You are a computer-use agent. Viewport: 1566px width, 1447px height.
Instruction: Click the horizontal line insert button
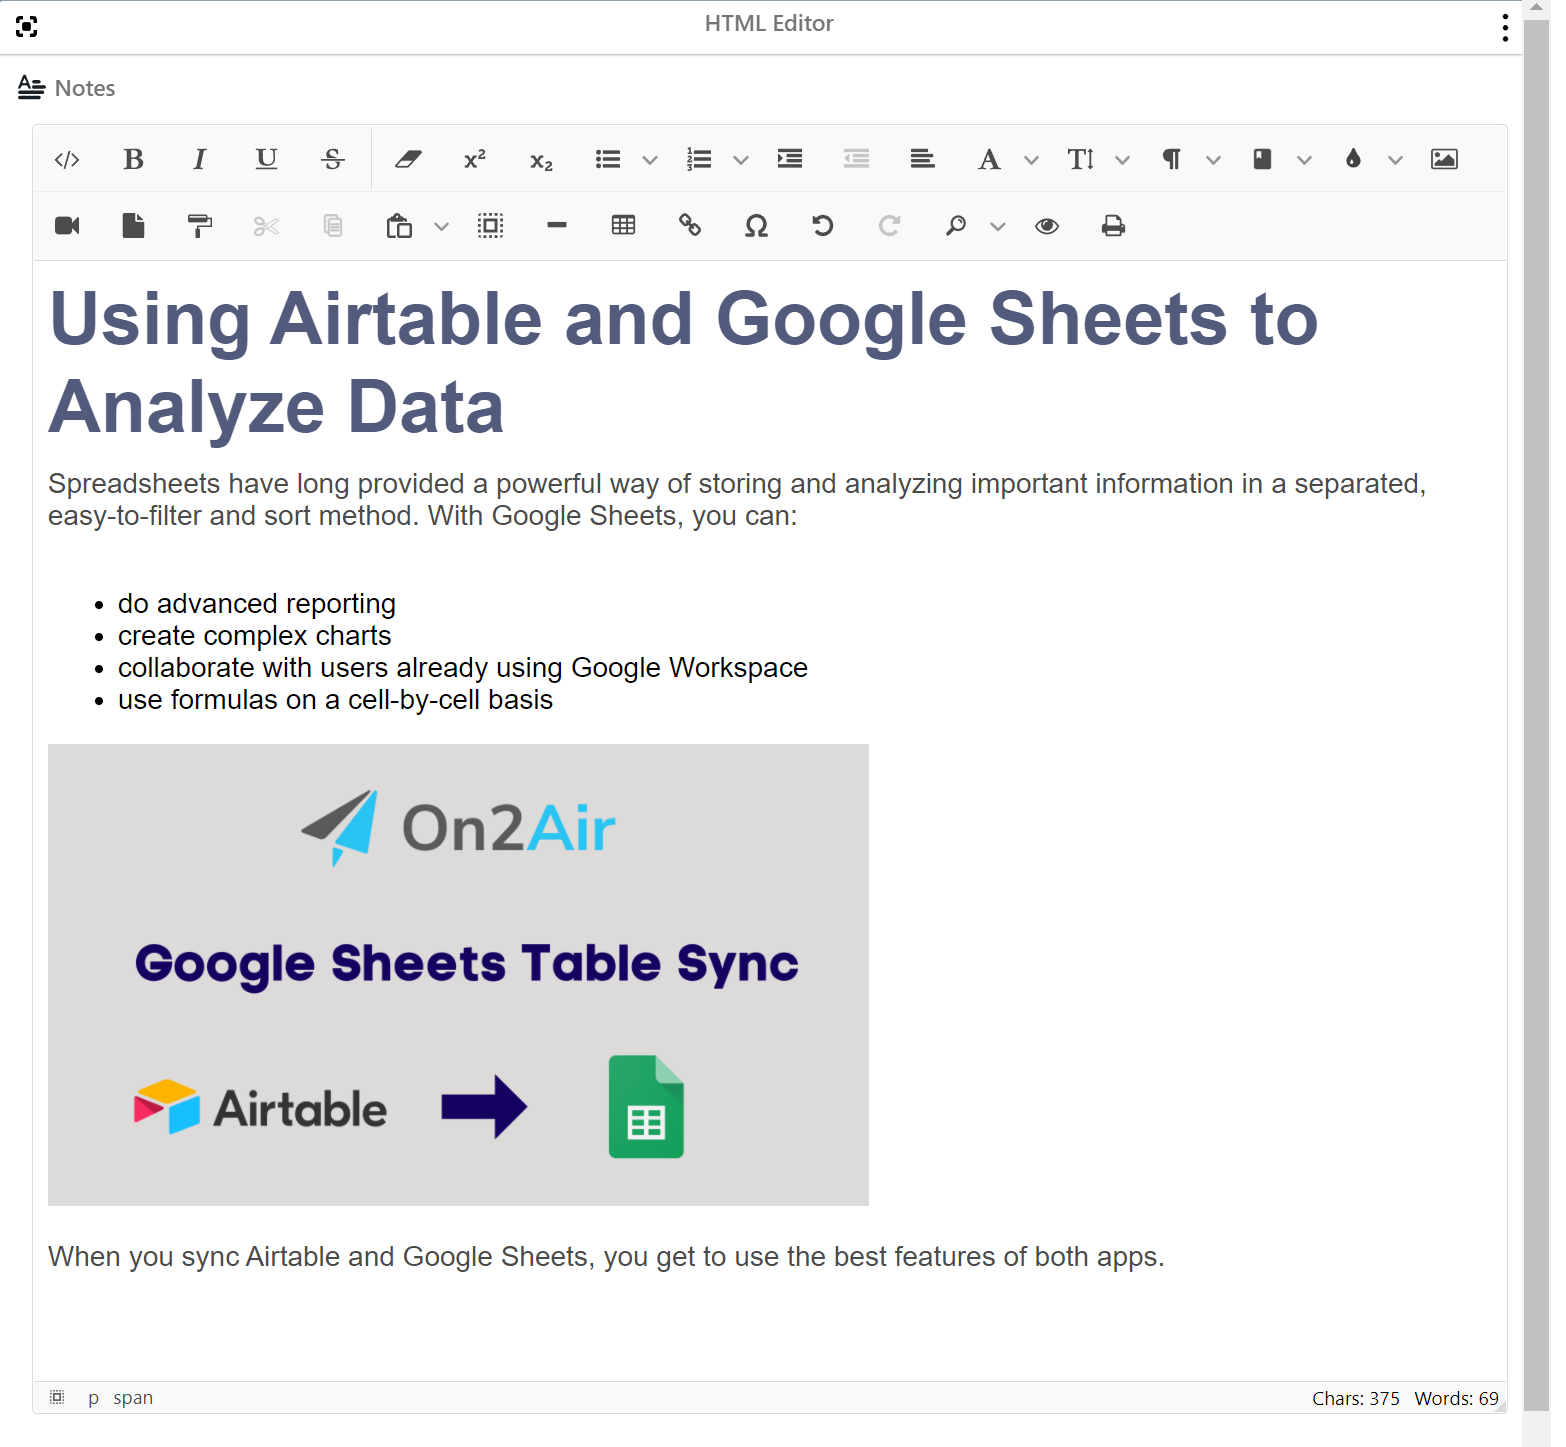click(x=557, y=226)
